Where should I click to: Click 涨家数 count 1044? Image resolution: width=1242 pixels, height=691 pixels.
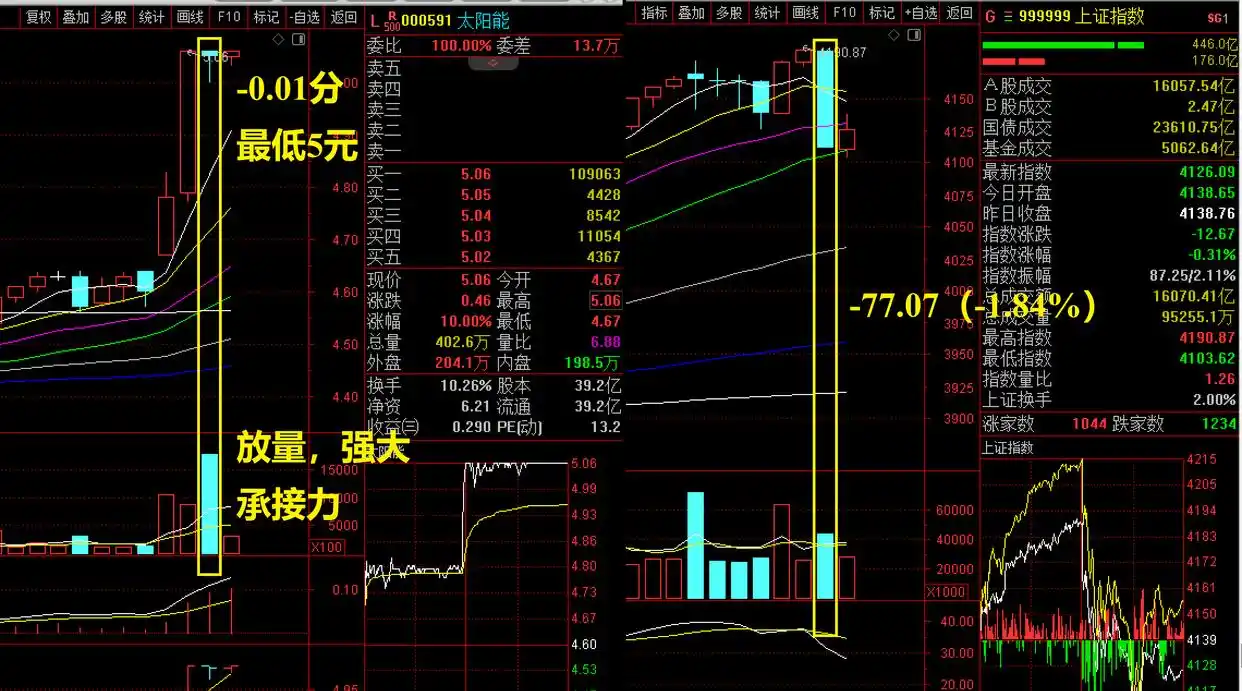pos(1089,424)
